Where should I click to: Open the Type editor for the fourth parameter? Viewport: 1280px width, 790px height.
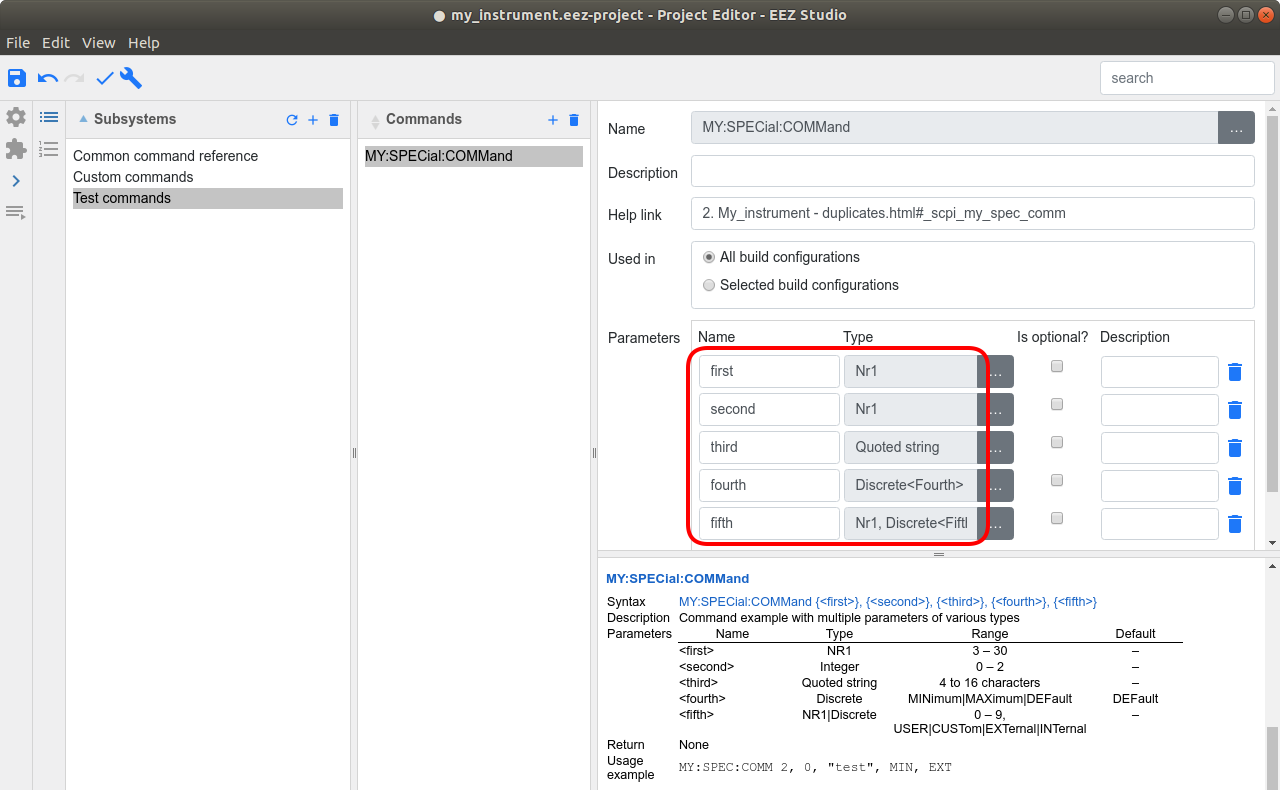click(x=998, y=485)
